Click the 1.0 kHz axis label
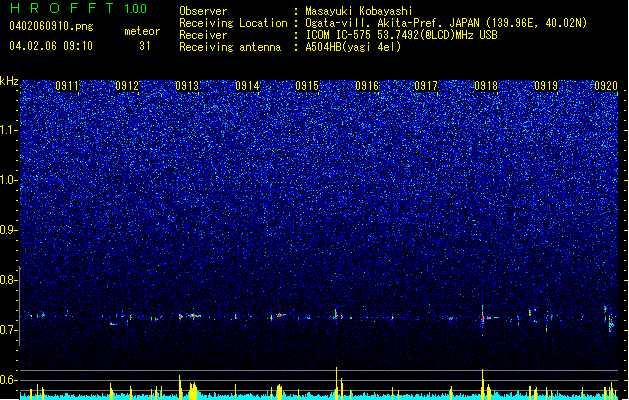 coord(9,180)
